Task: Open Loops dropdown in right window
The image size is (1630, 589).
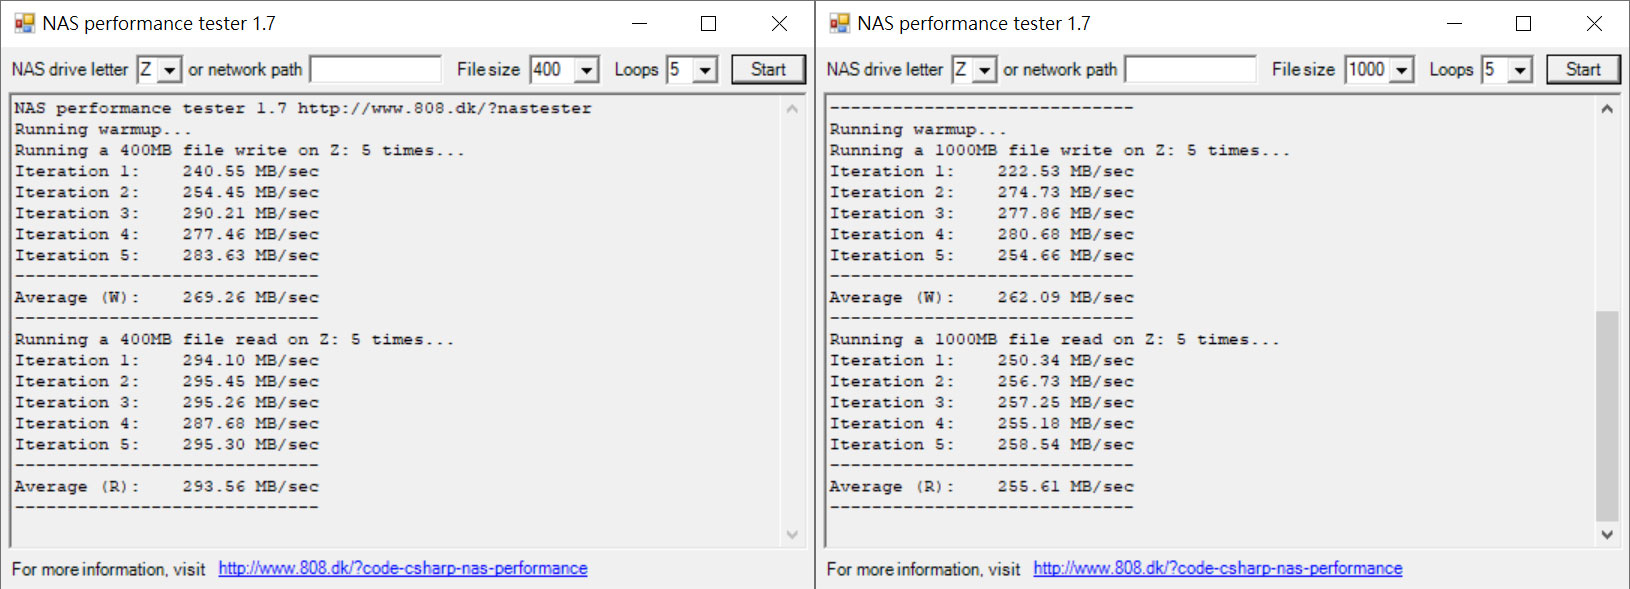Action: 1521,70
